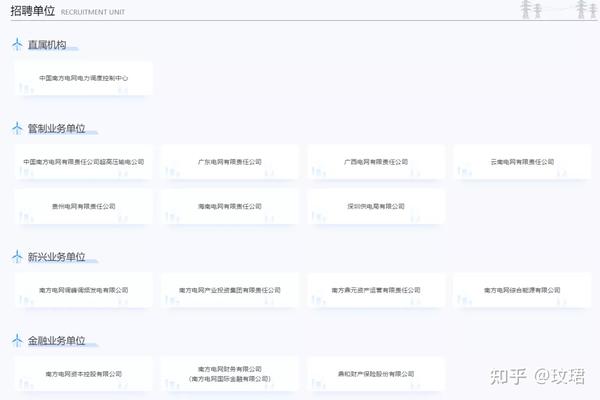Select 南方电网资本控股有限公司 card
This screenshot has width=600, height=400.
point(83,374)
